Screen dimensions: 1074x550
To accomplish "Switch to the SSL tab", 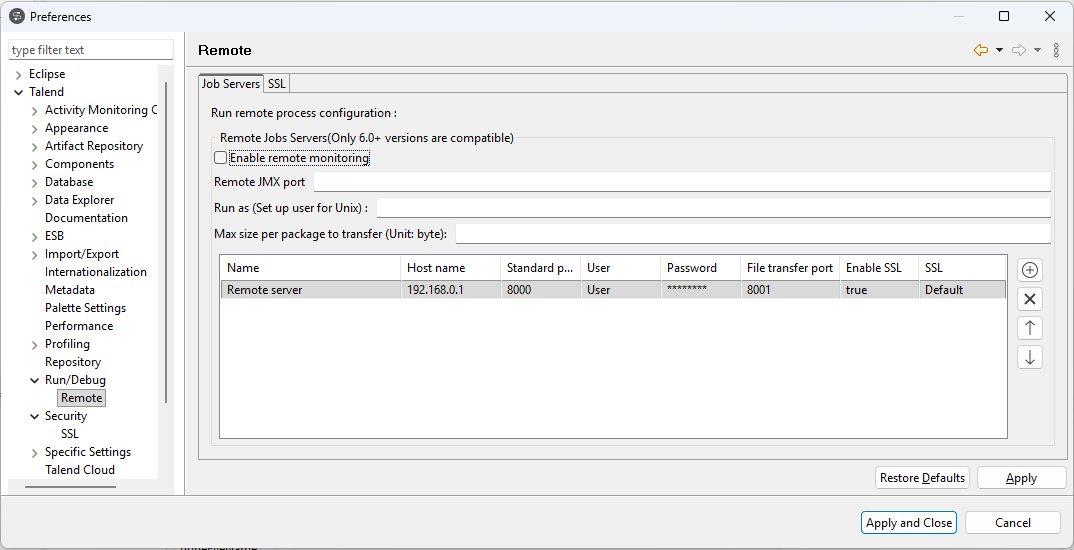I will [277, 84].
